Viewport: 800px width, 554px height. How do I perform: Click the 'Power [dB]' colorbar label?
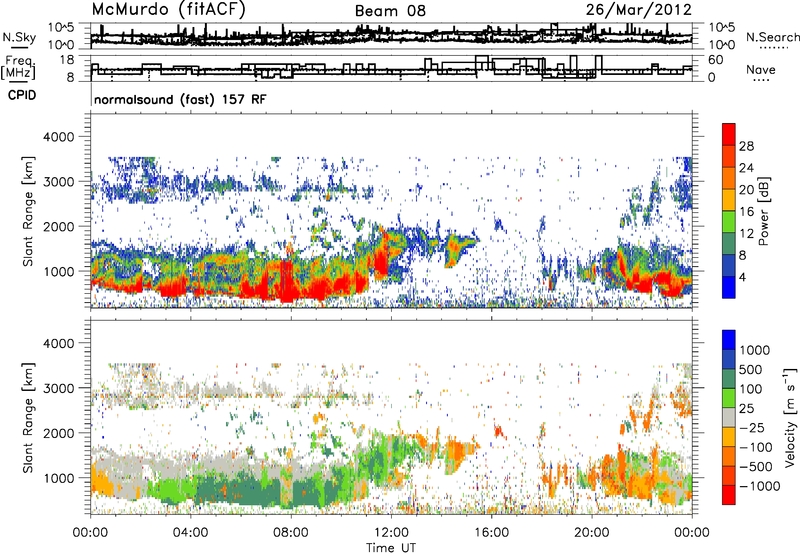(763, 211)
